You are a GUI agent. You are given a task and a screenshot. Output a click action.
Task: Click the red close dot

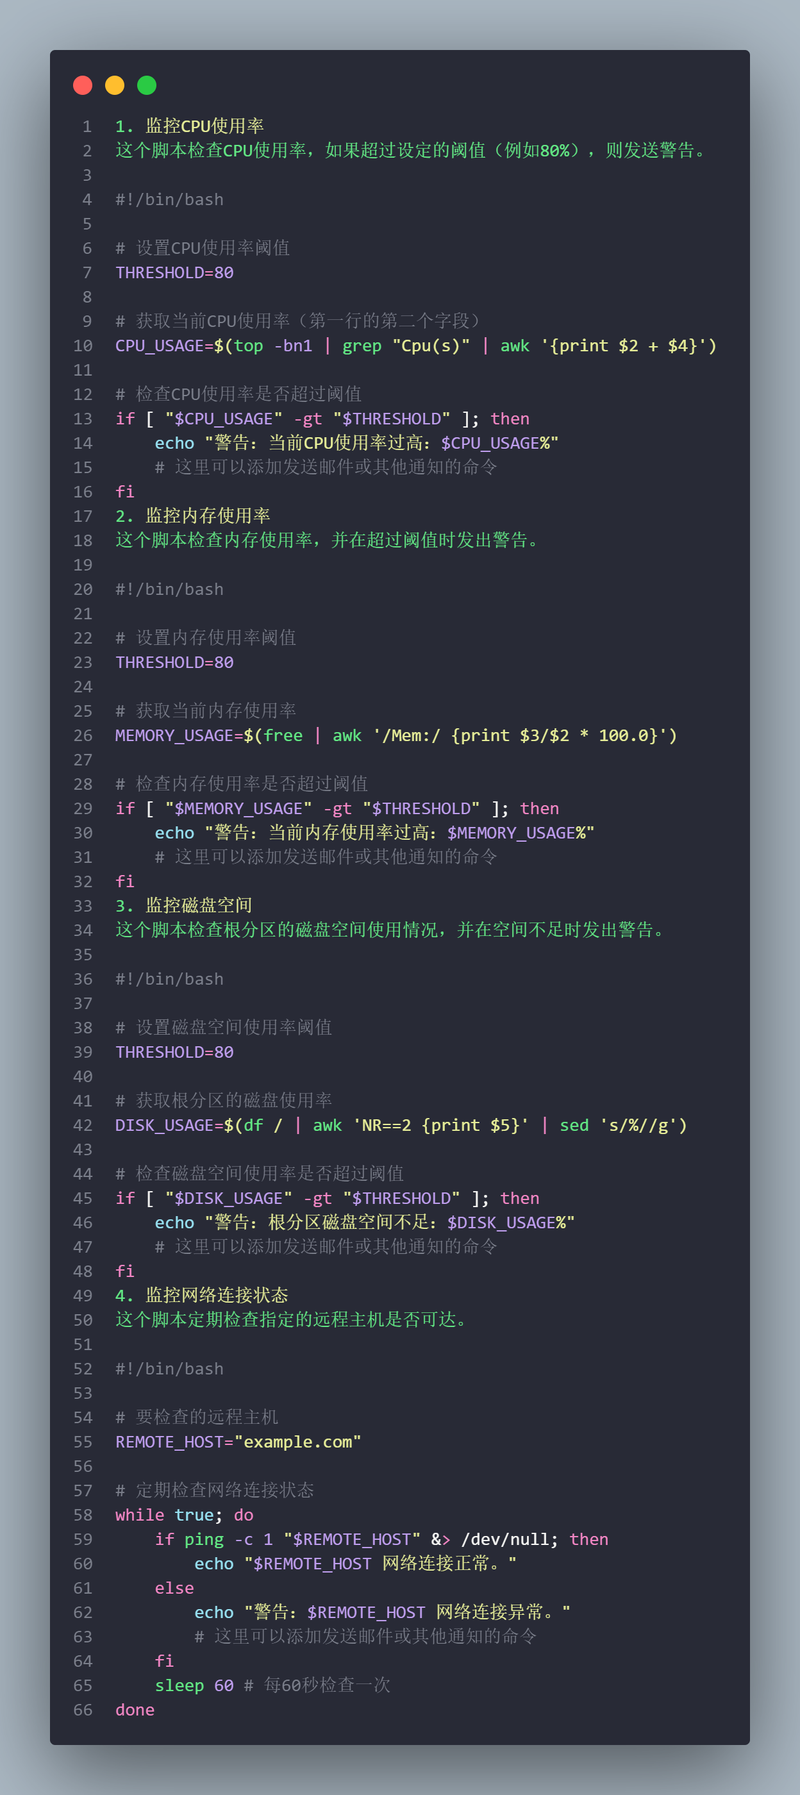[x=83, y=85]
